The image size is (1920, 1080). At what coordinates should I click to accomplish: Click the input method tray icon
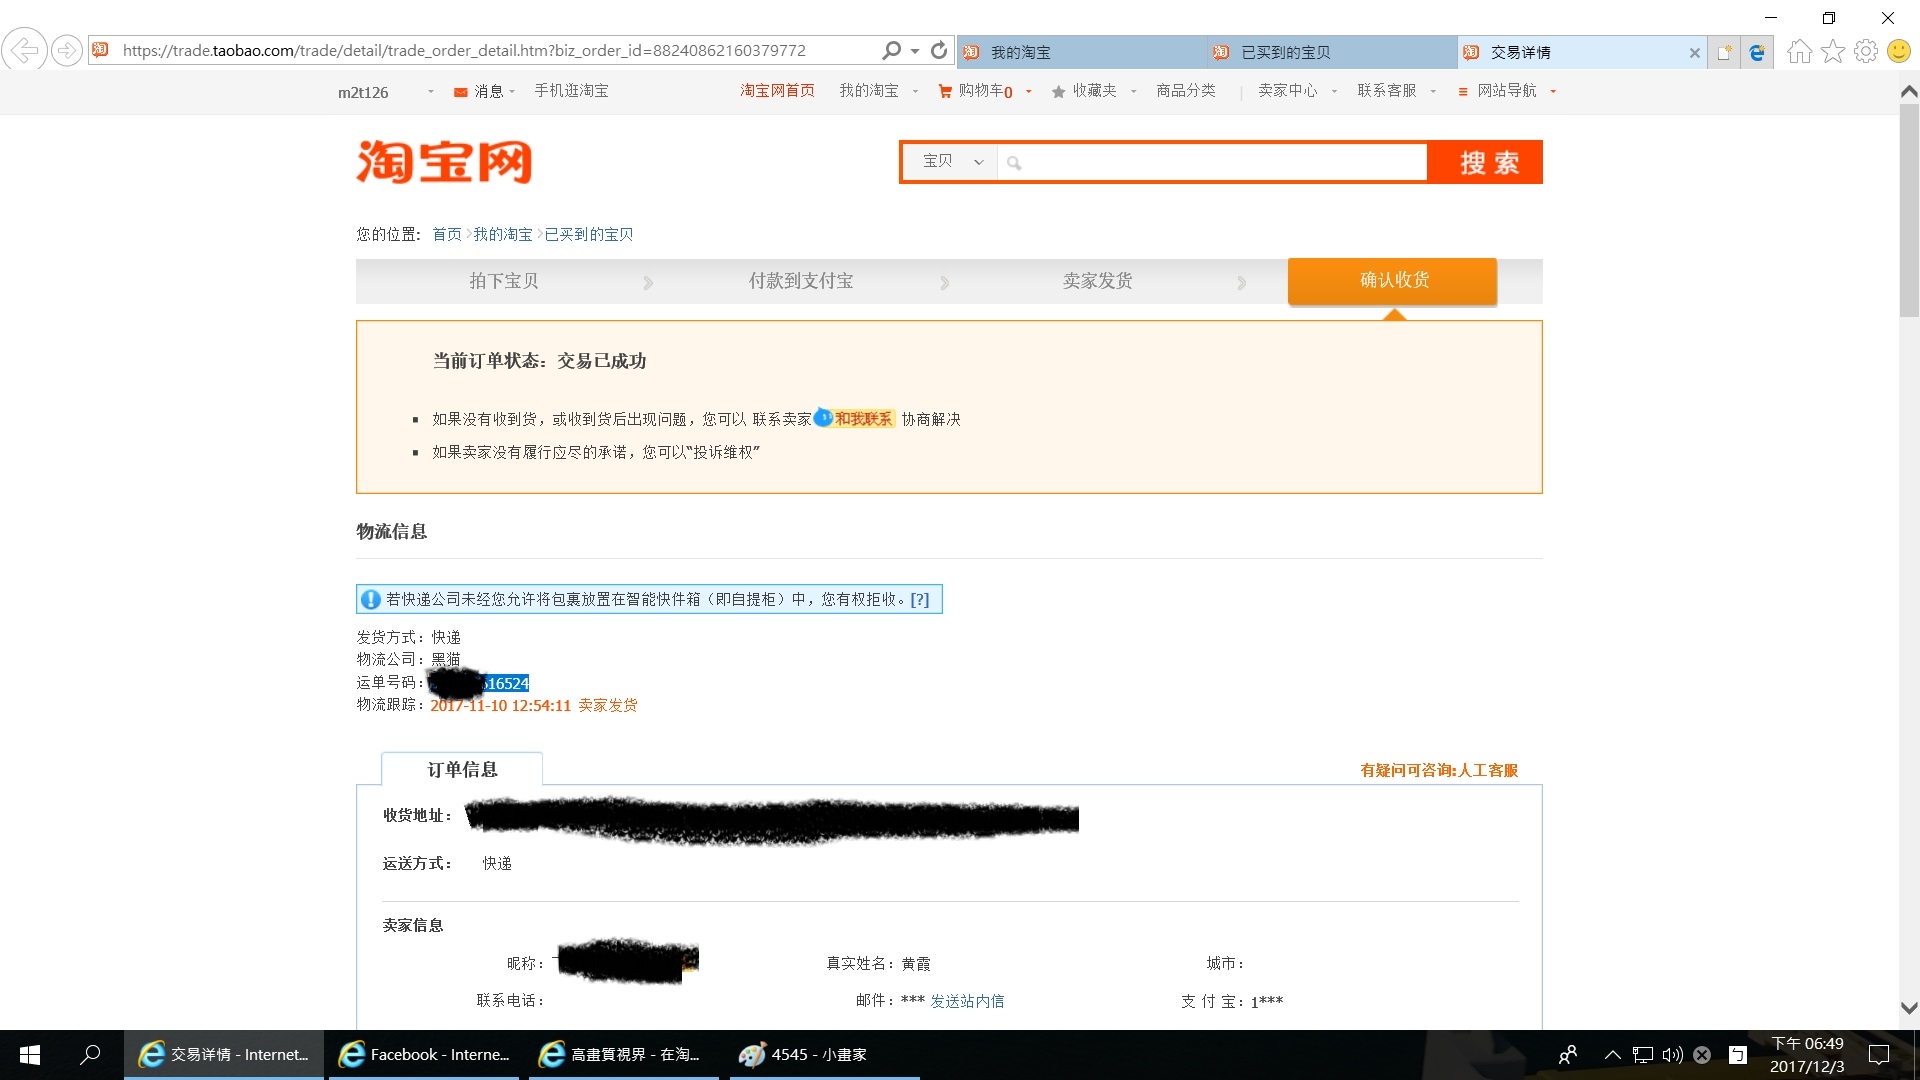[x=1738, y=1054]
